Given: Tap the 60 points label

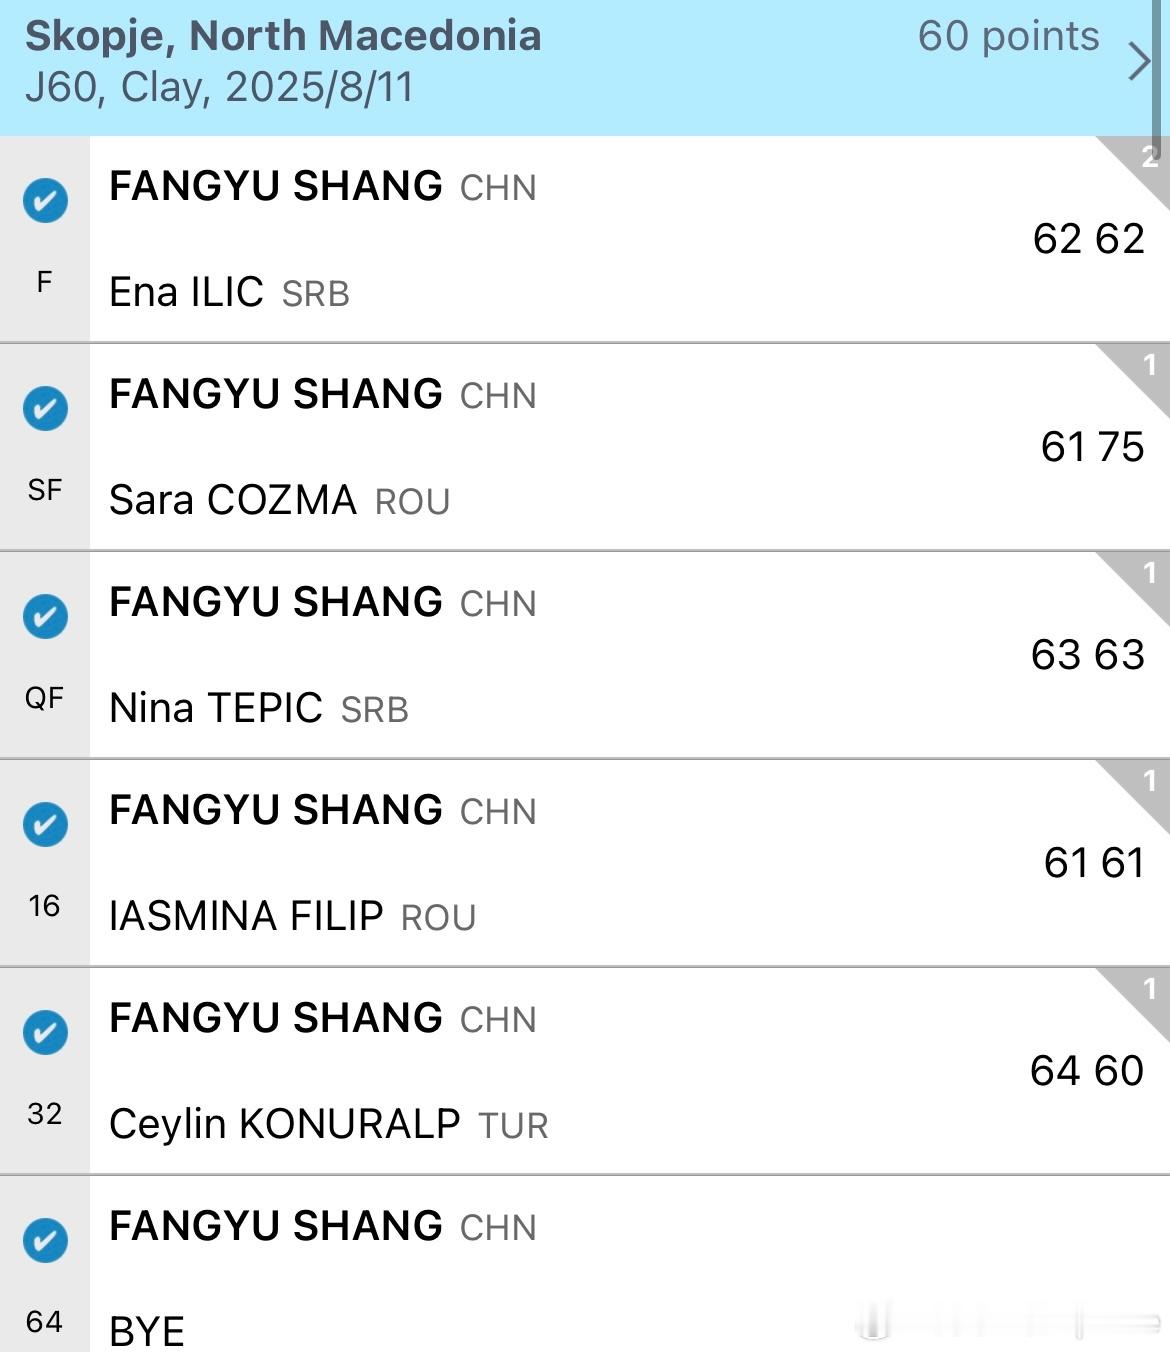Looking at the screenshot, I should click(x=1008, y=36).
